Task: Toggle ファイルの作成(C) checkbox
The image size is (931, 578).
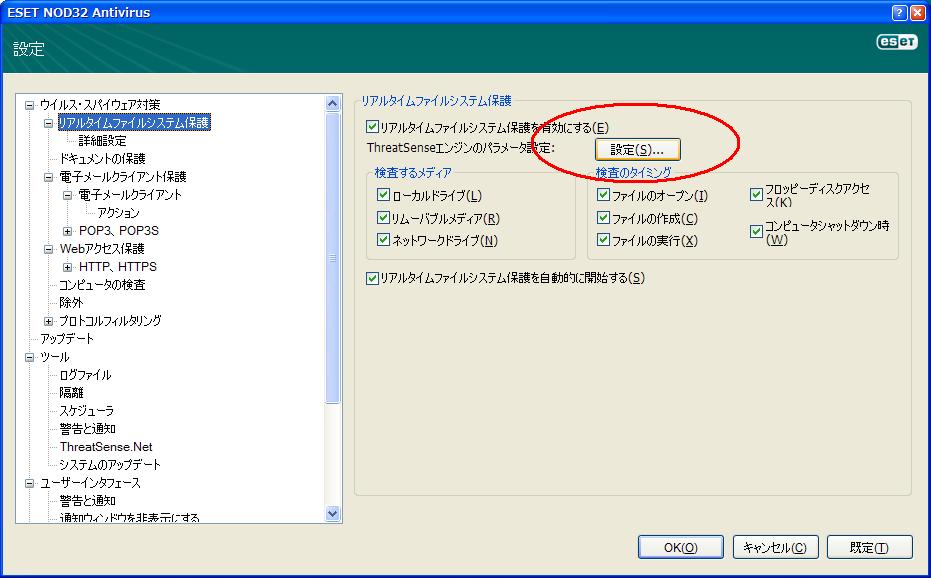Action: point(603,218)
